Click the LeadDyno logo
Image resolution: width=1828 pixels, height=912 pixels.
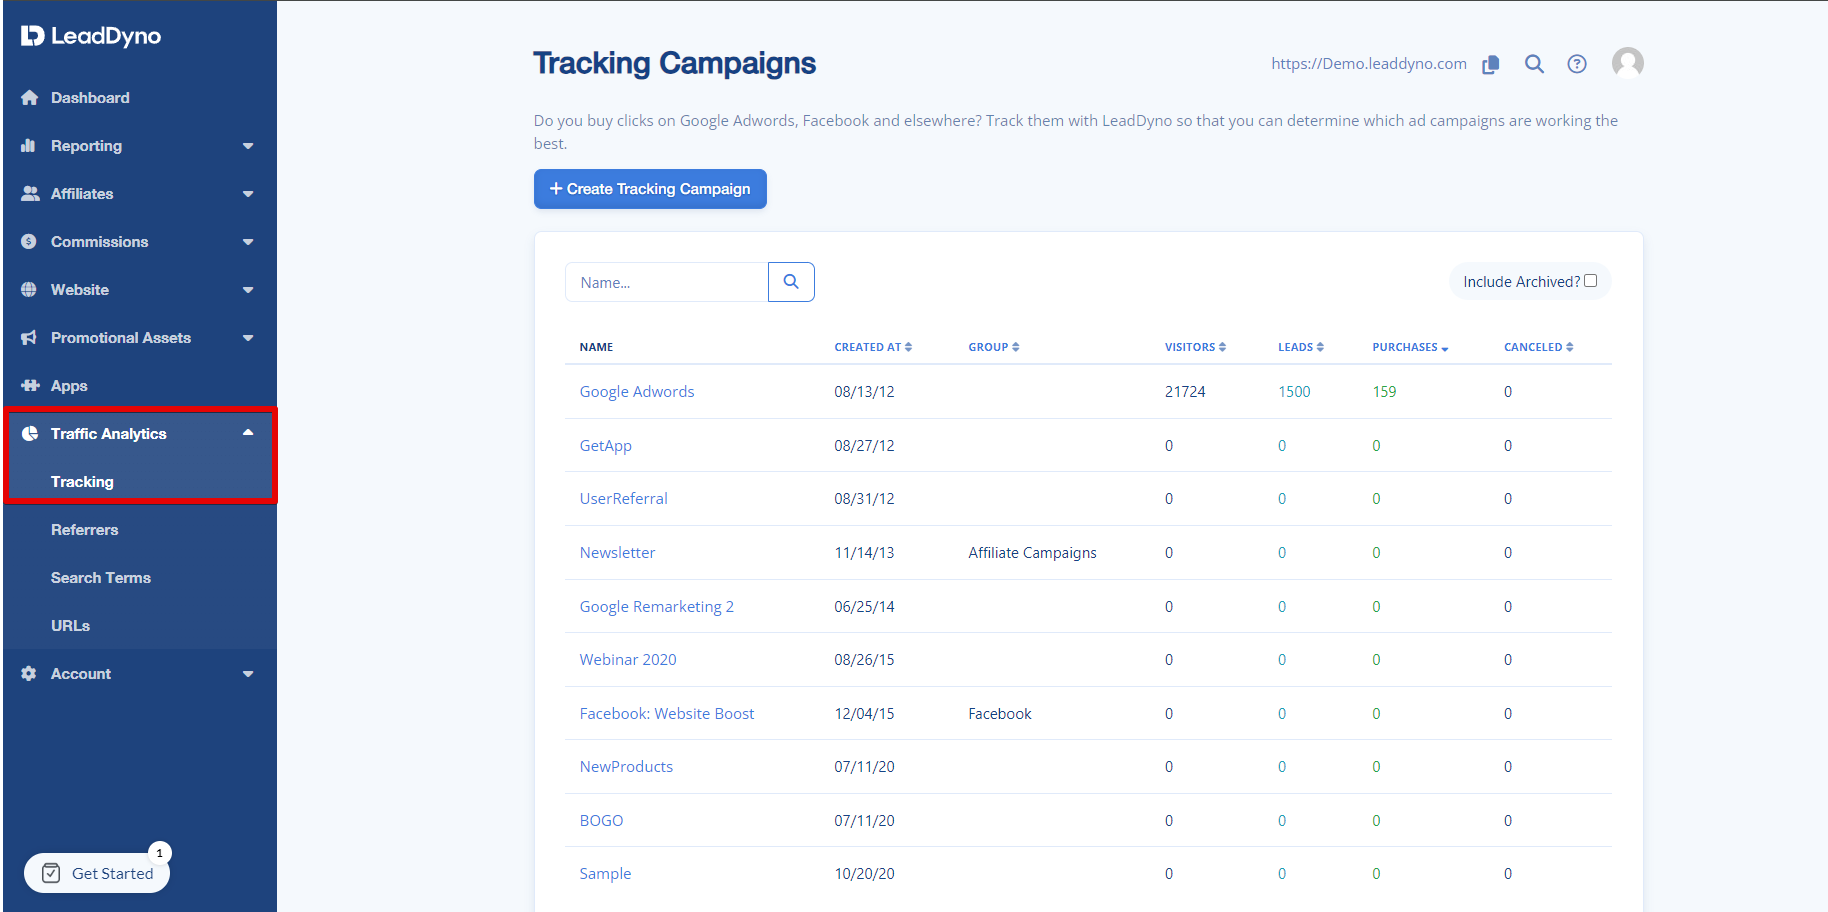pyautogui.click(x=91, y=36)
